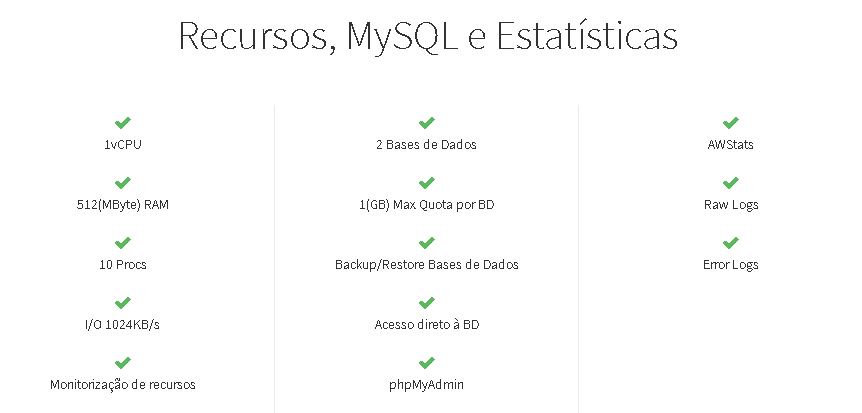Image resolution: width=862 pixels, height=413 pixels.
Task: Click the checkmark above Error Logs
Action: [731, 242]
